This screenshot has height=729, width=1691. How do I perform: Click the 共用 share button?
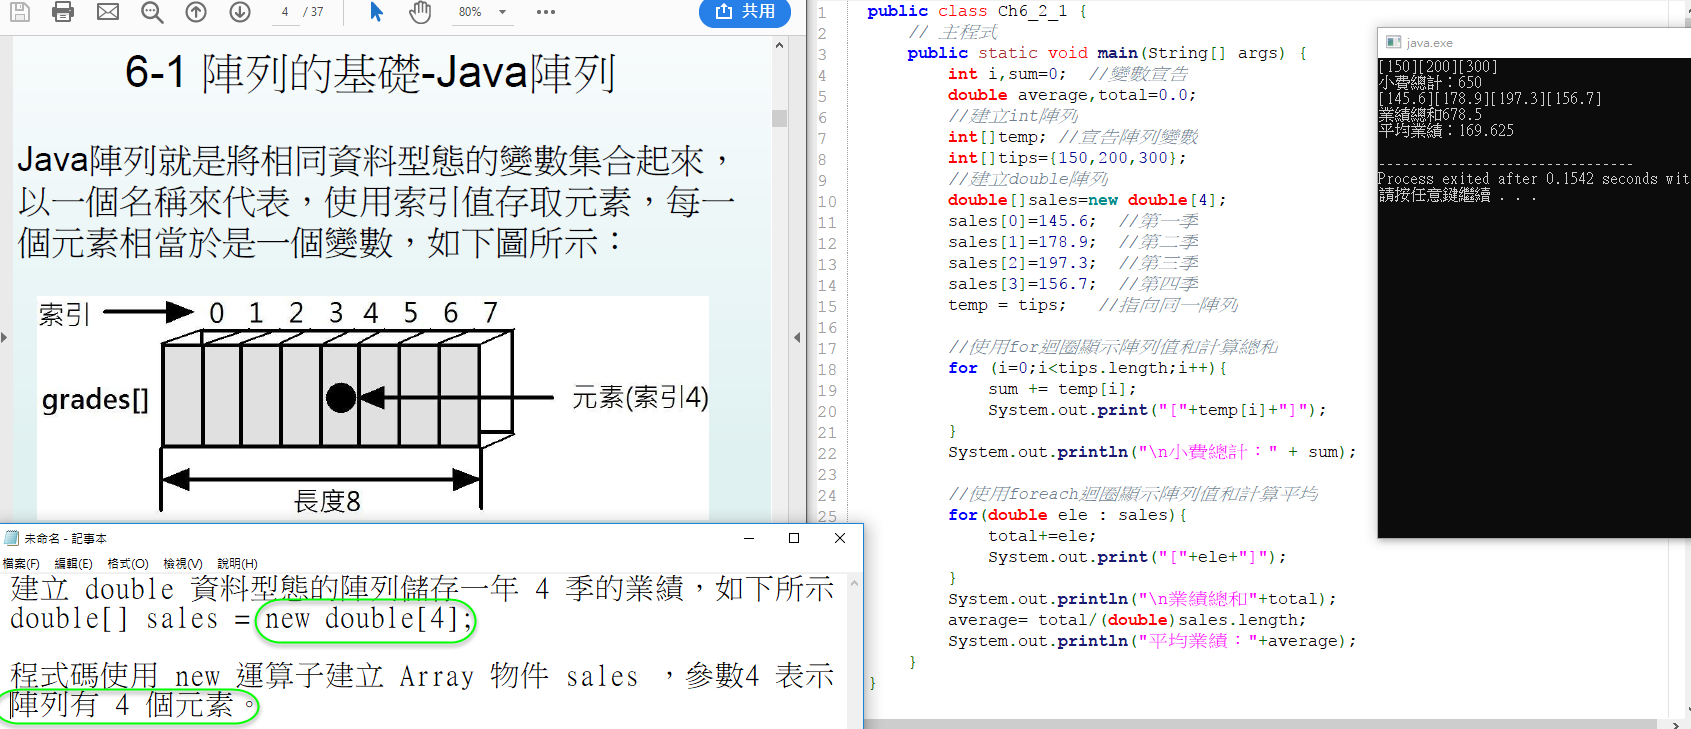coord(745,12)
